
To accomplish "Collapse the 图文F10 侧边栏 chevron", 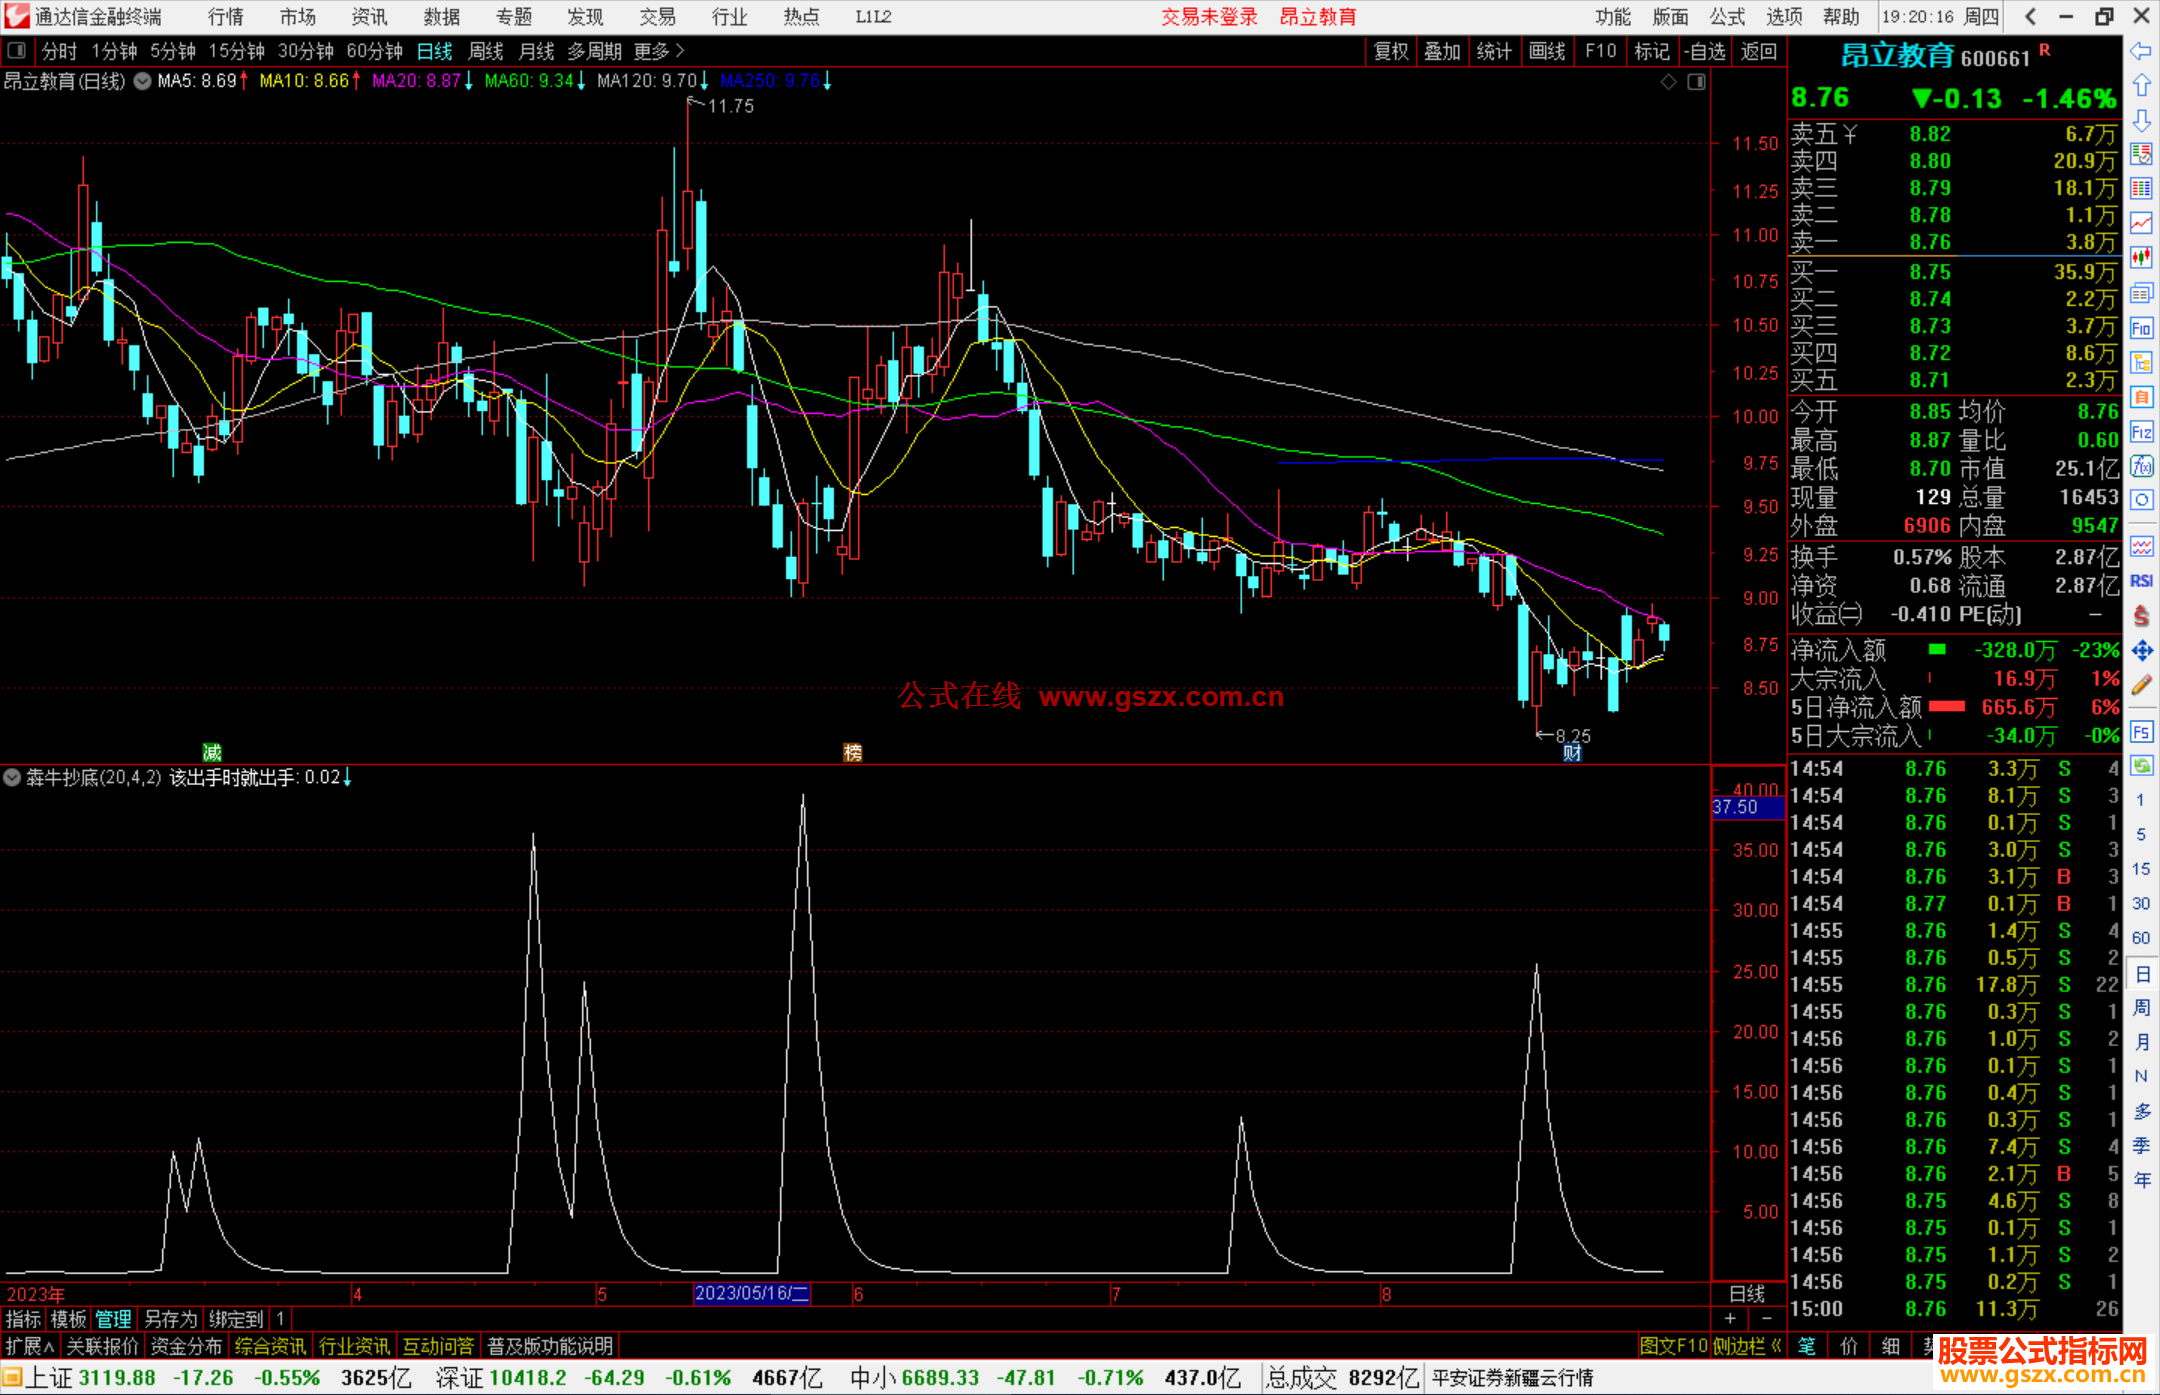I will click(x=1776, y=1346).
